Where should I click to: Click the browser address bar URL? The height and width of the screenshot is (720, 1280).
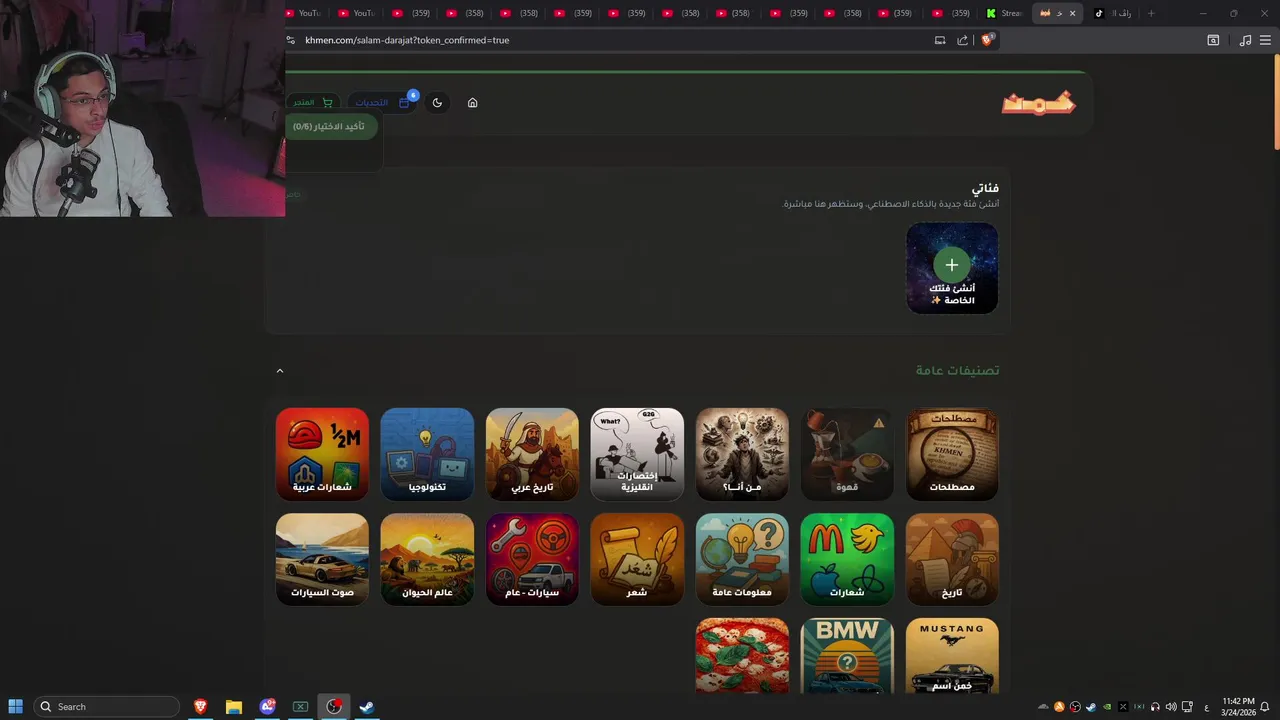[x=407, y=40]
